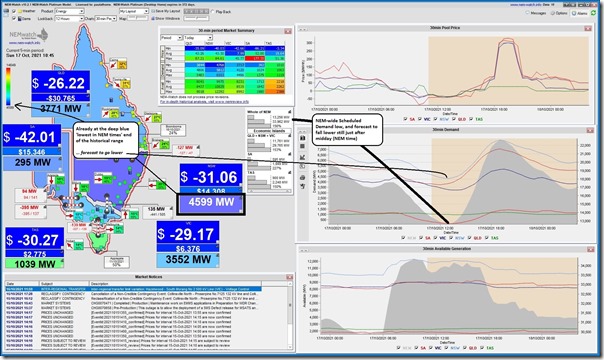Select the Play Back radio button

(213, 12)
